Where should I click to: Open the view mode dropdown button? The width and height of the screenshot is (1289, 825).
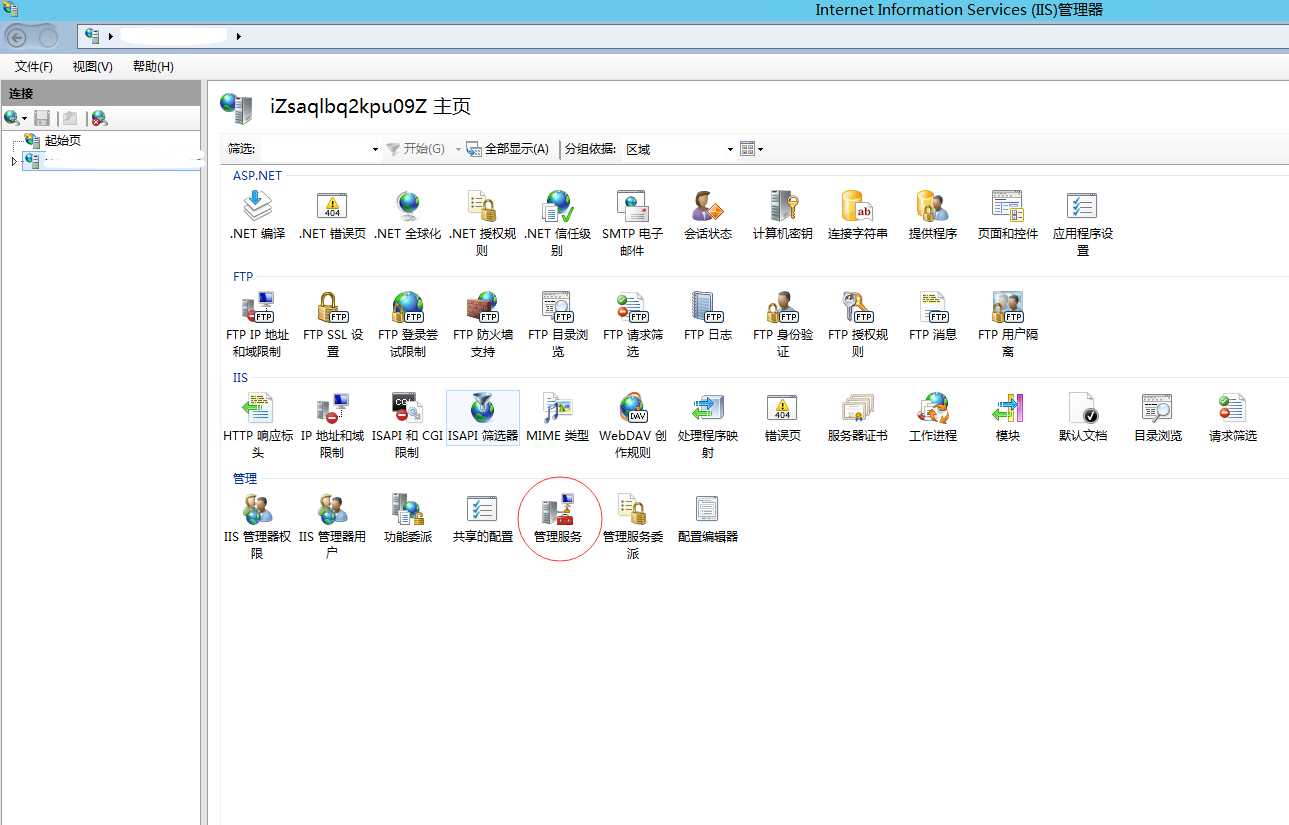pyautogui.click(x=751, y=149)
